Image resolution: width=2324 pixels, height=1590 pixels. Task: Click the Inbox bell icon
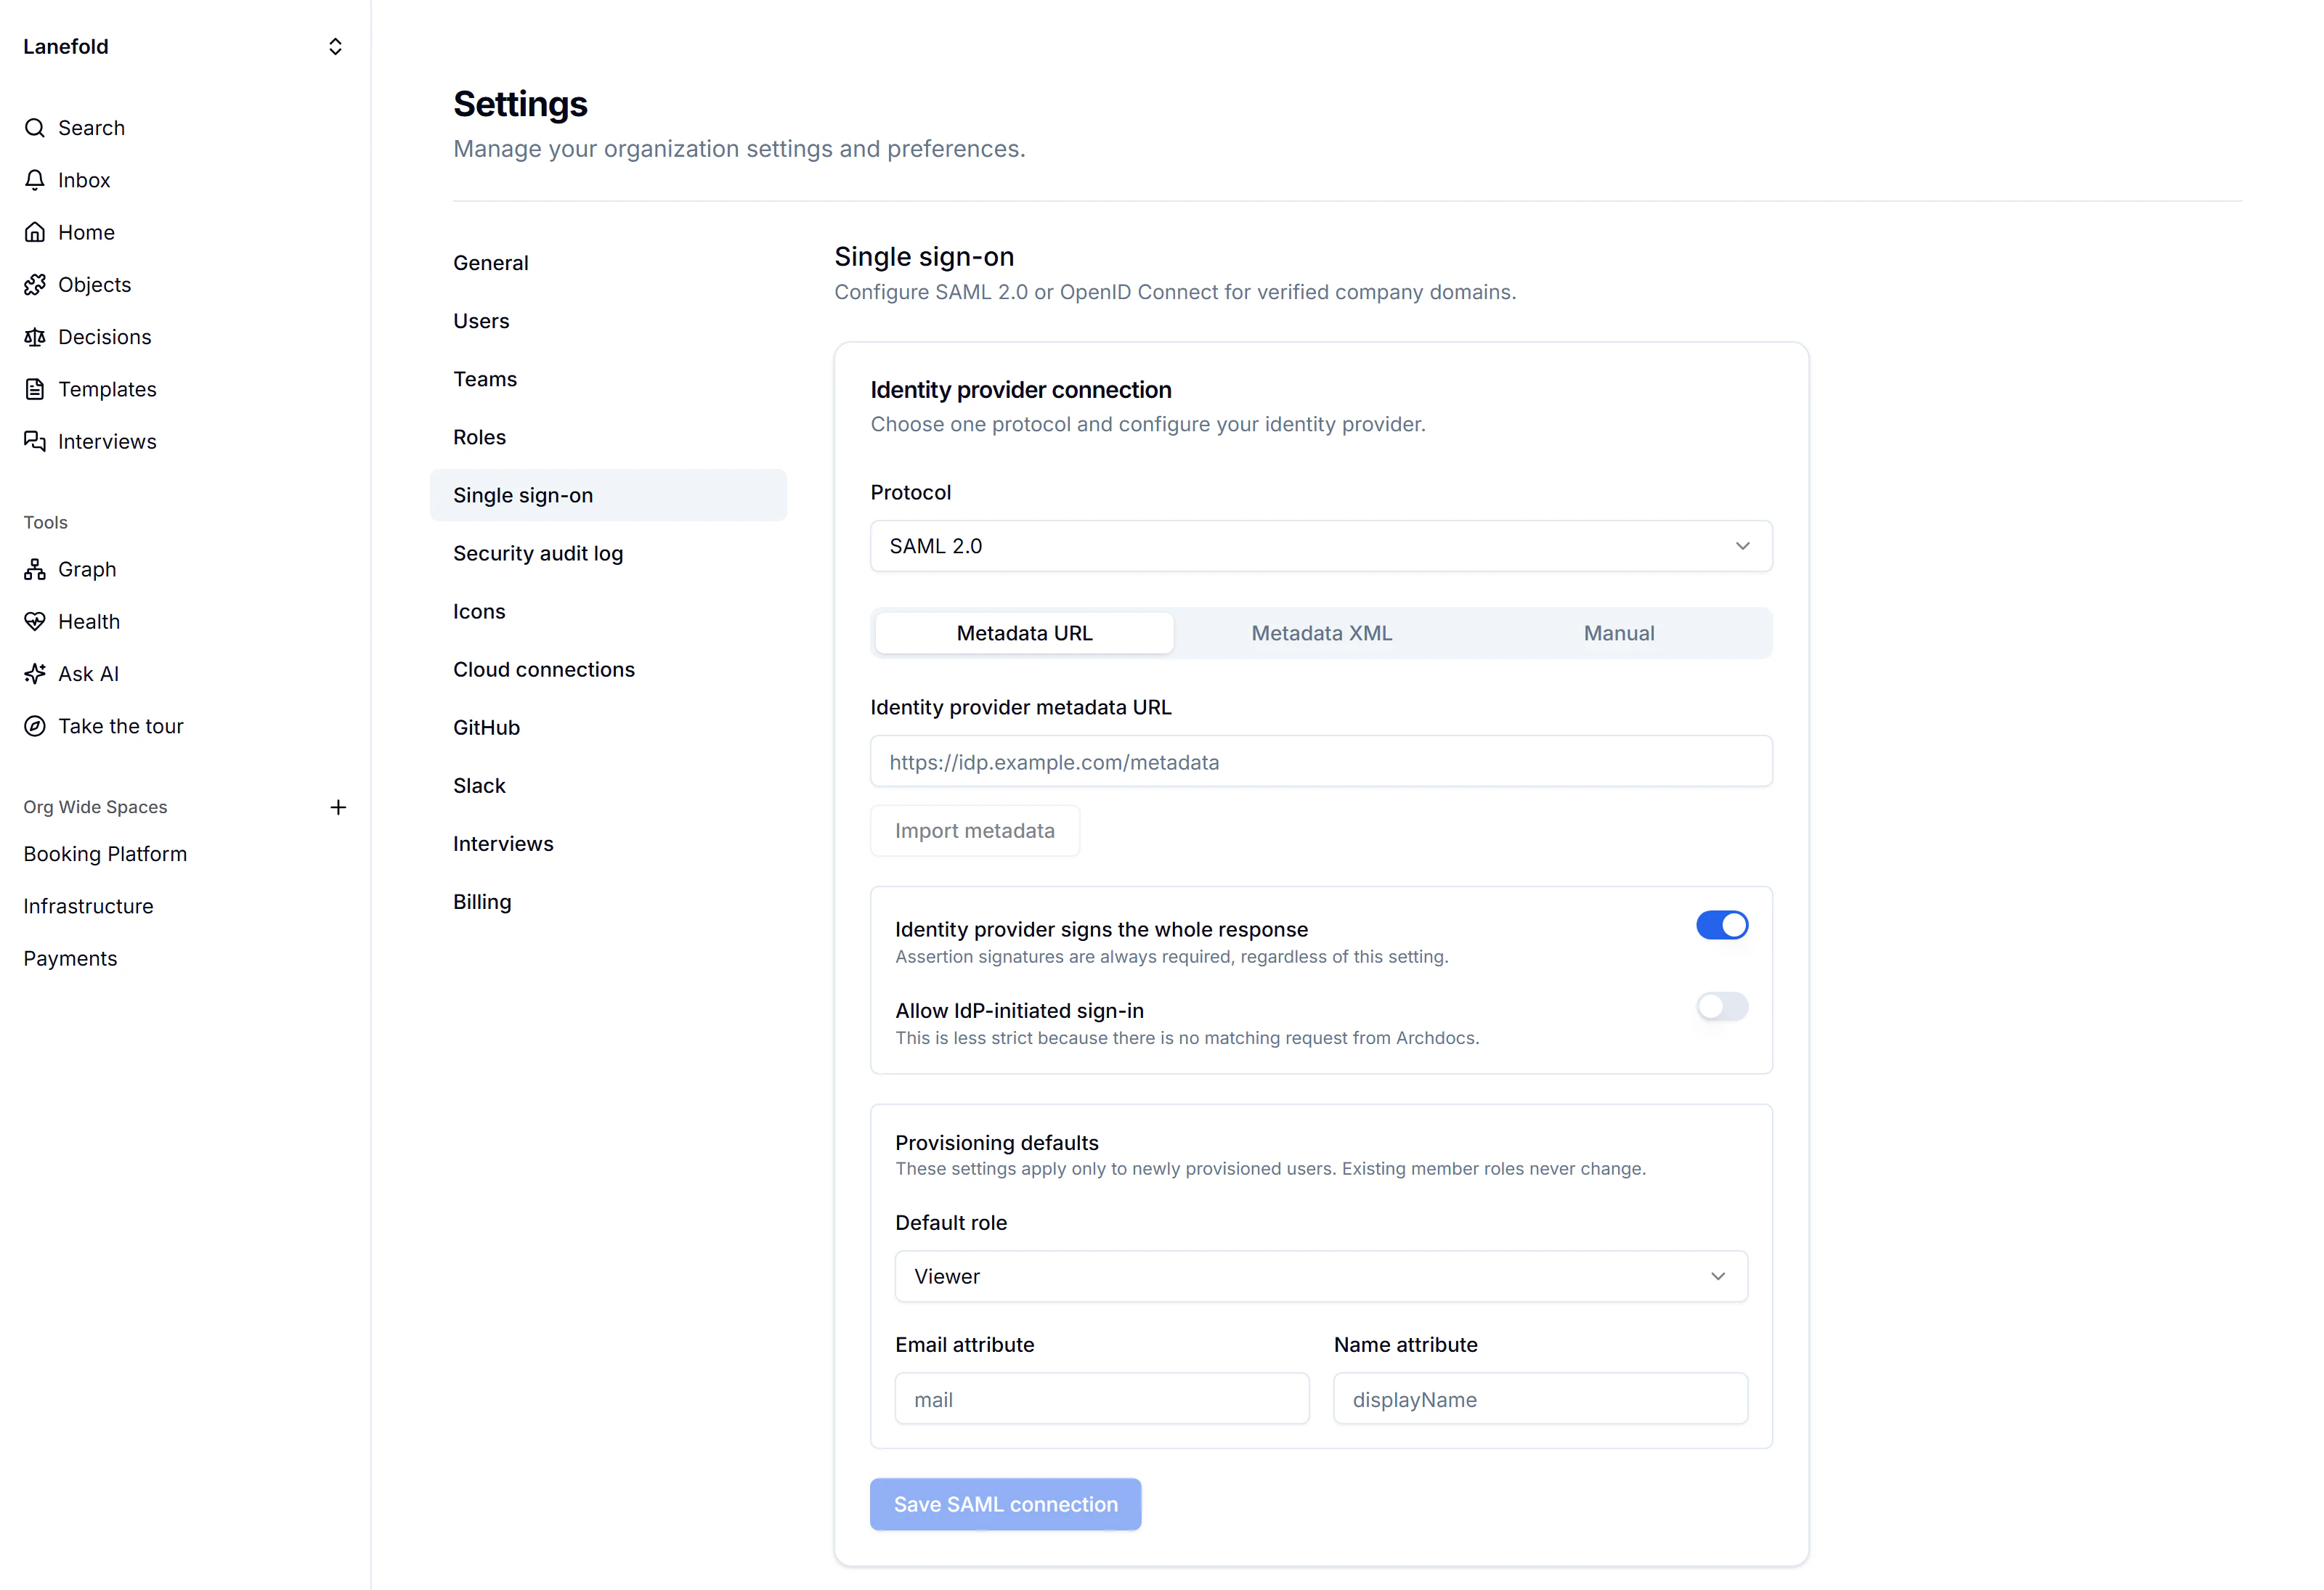pyautogui.click(x=35, y=180)
